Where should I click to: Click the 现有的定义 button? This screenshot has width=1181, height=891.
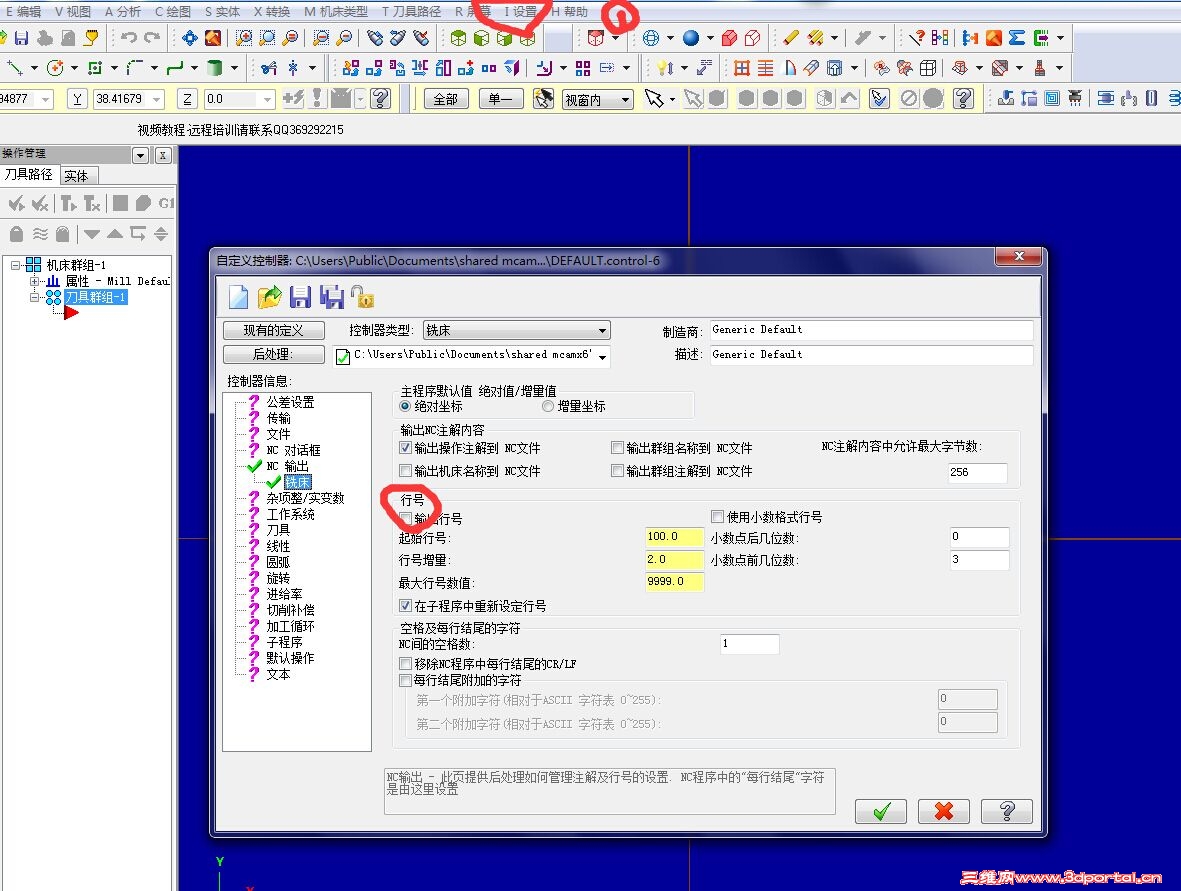[x=273, y=331]
